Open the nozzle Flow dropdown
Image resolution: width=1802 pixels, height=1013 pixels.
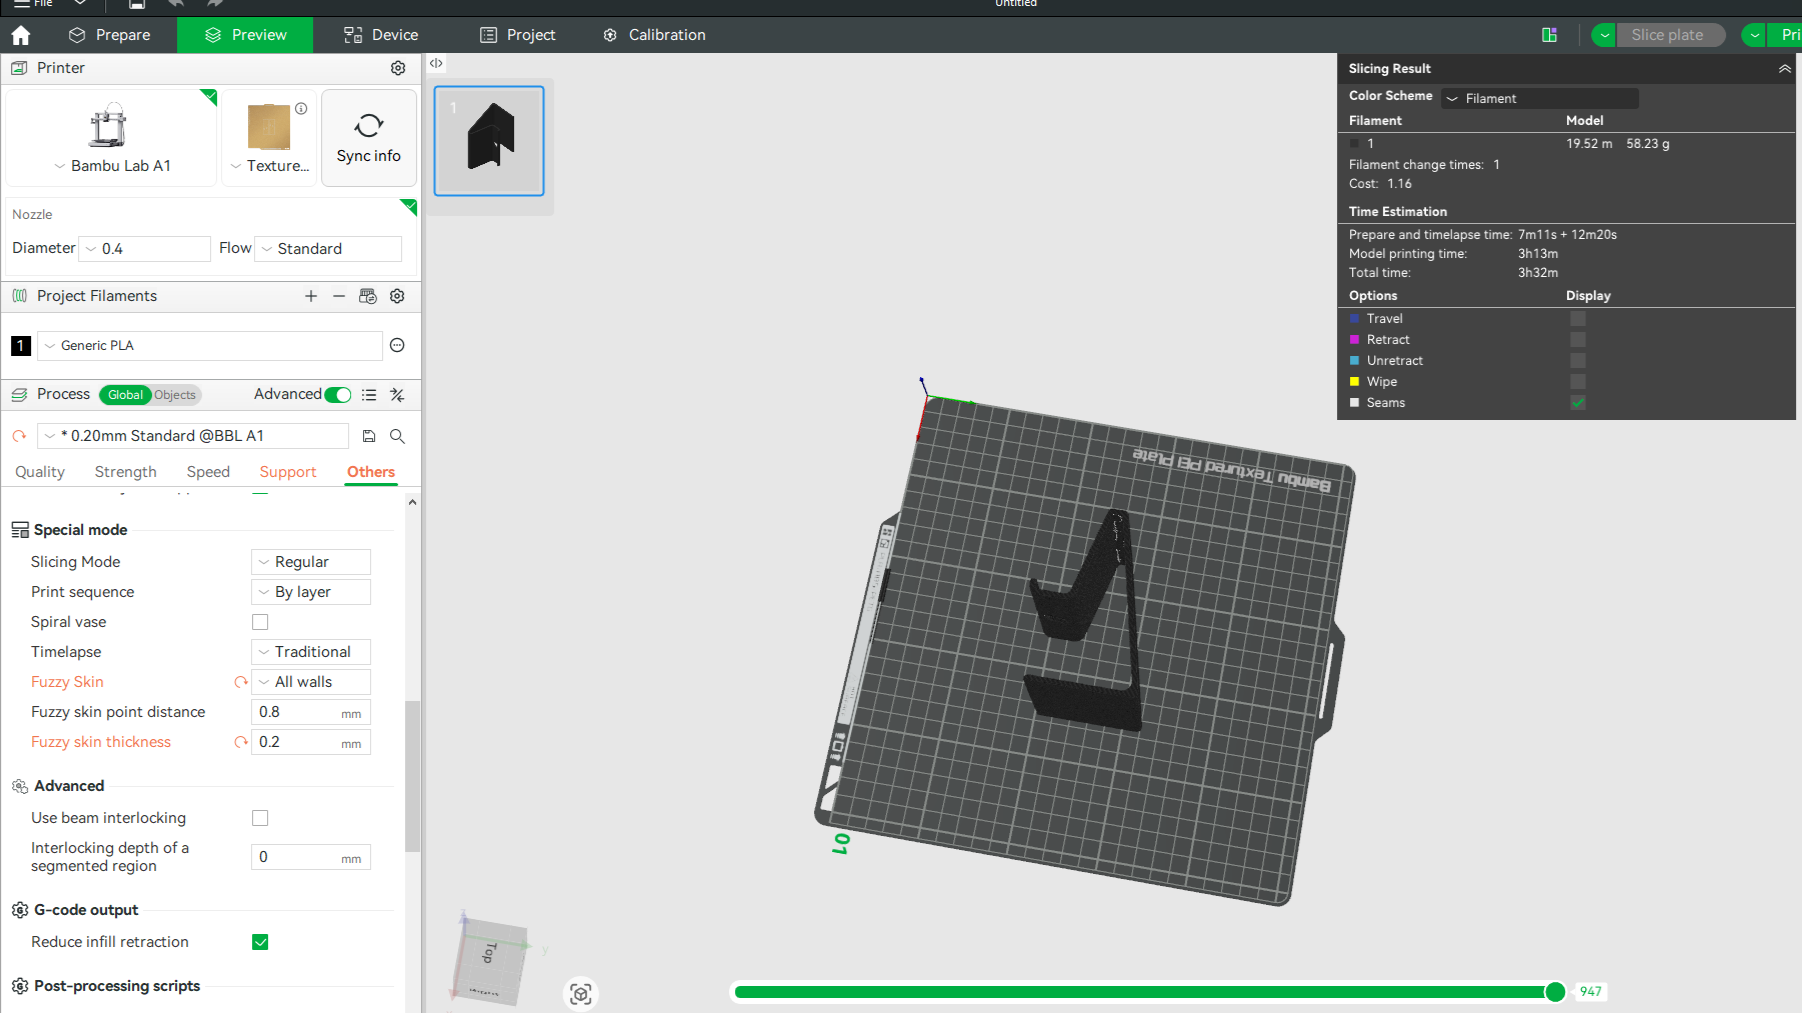(x=328, y=249)
